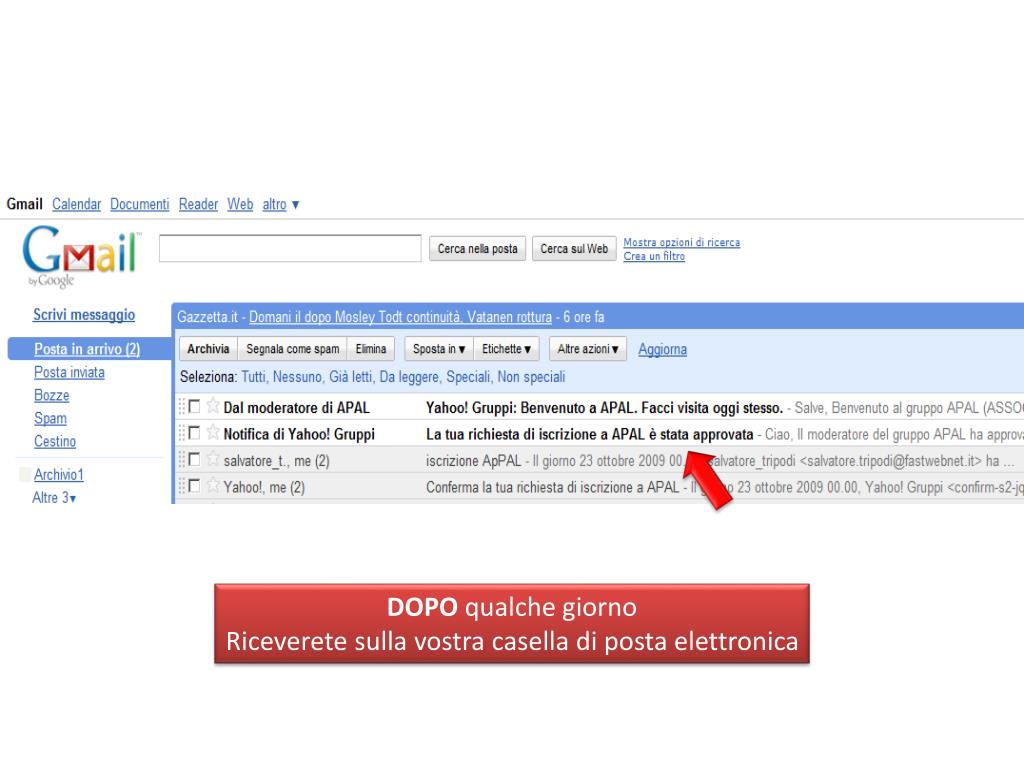Viewport: 1024px width, 768px height.
Task: Open Posta inviata folder
Action: (69, 372)
